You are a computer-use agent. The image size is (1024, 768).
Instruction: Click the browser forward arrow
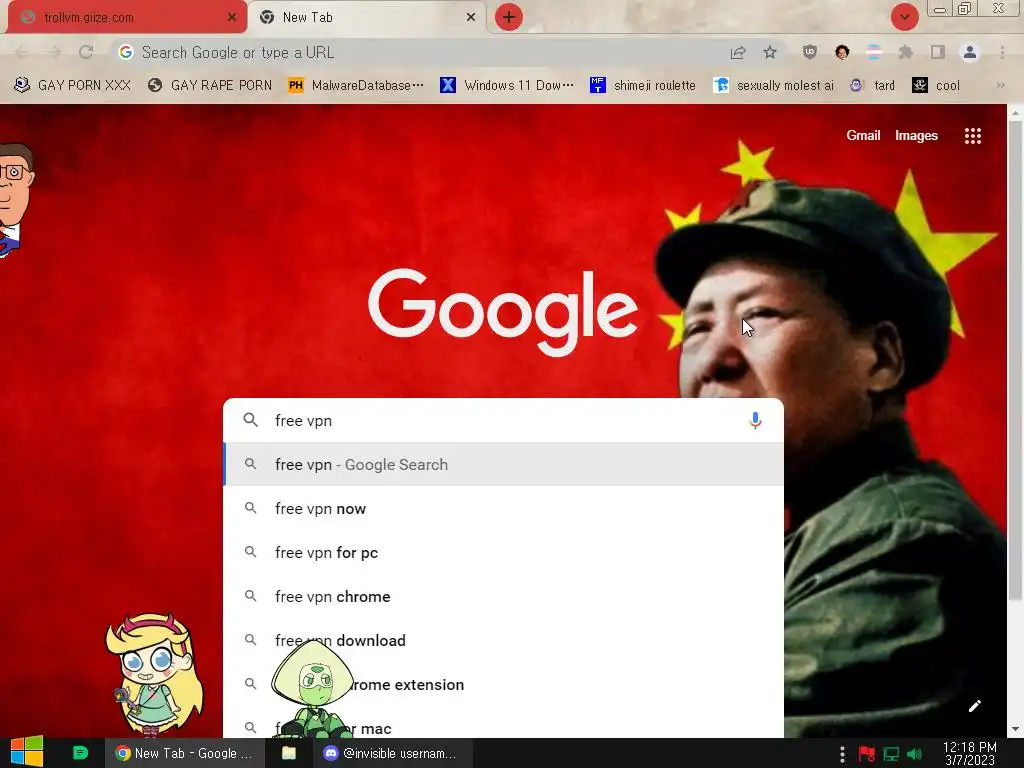pos(54,52)
